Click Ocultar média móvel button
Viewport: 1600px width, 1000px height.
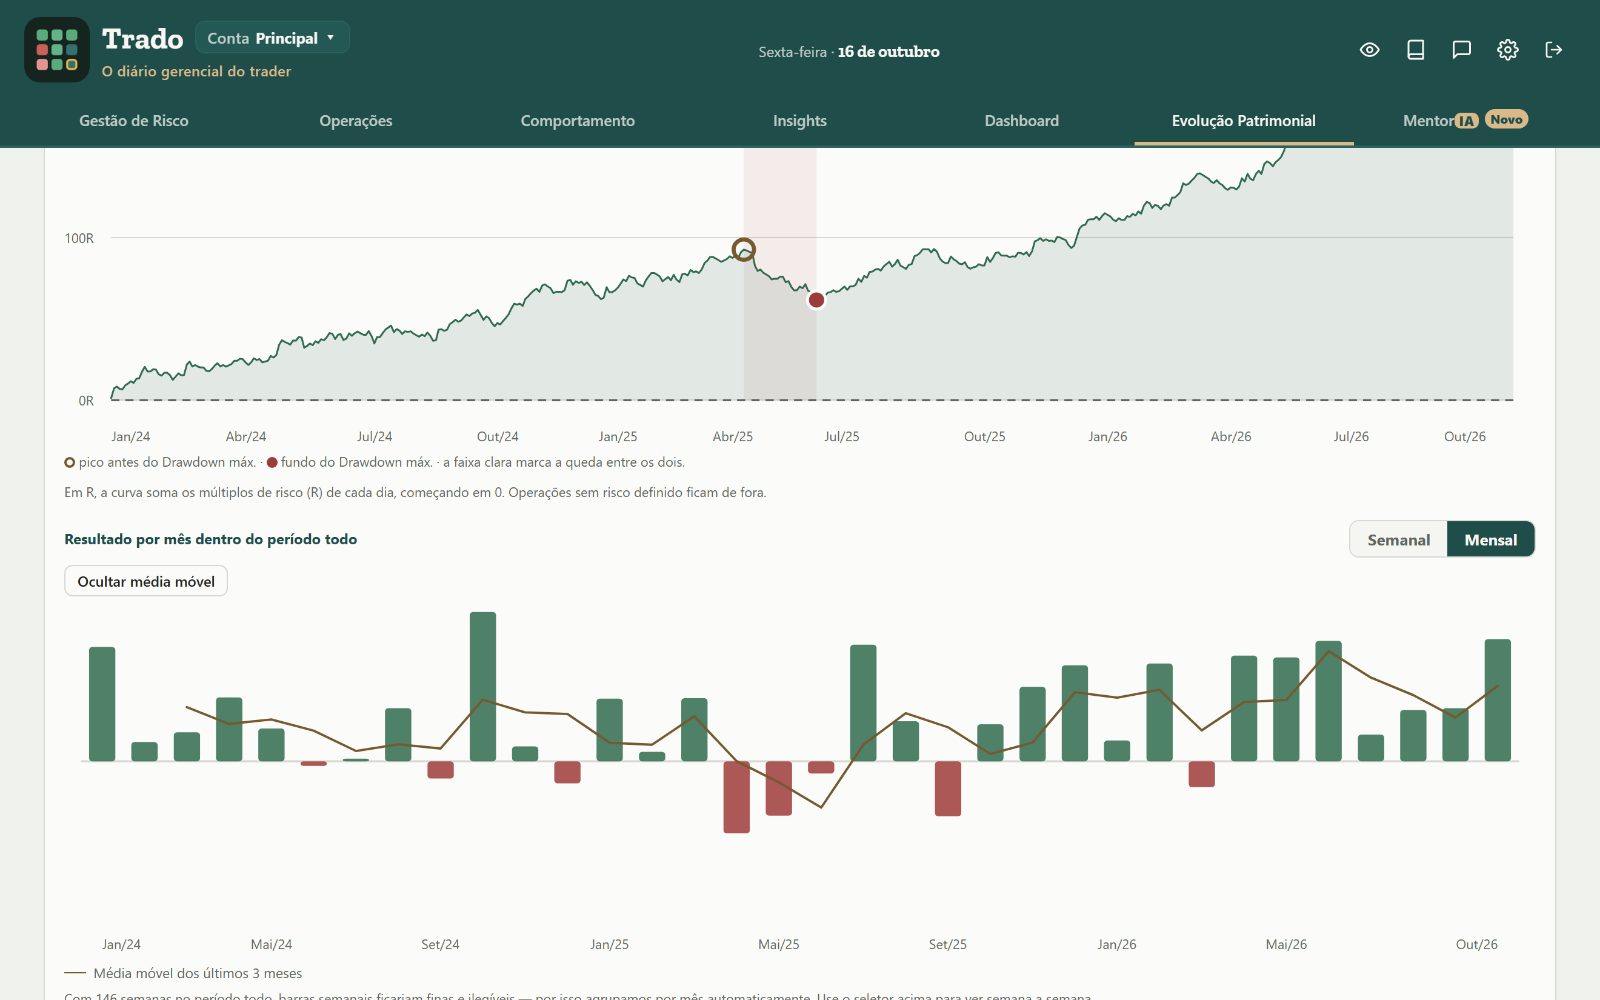[x=146, y=581]
